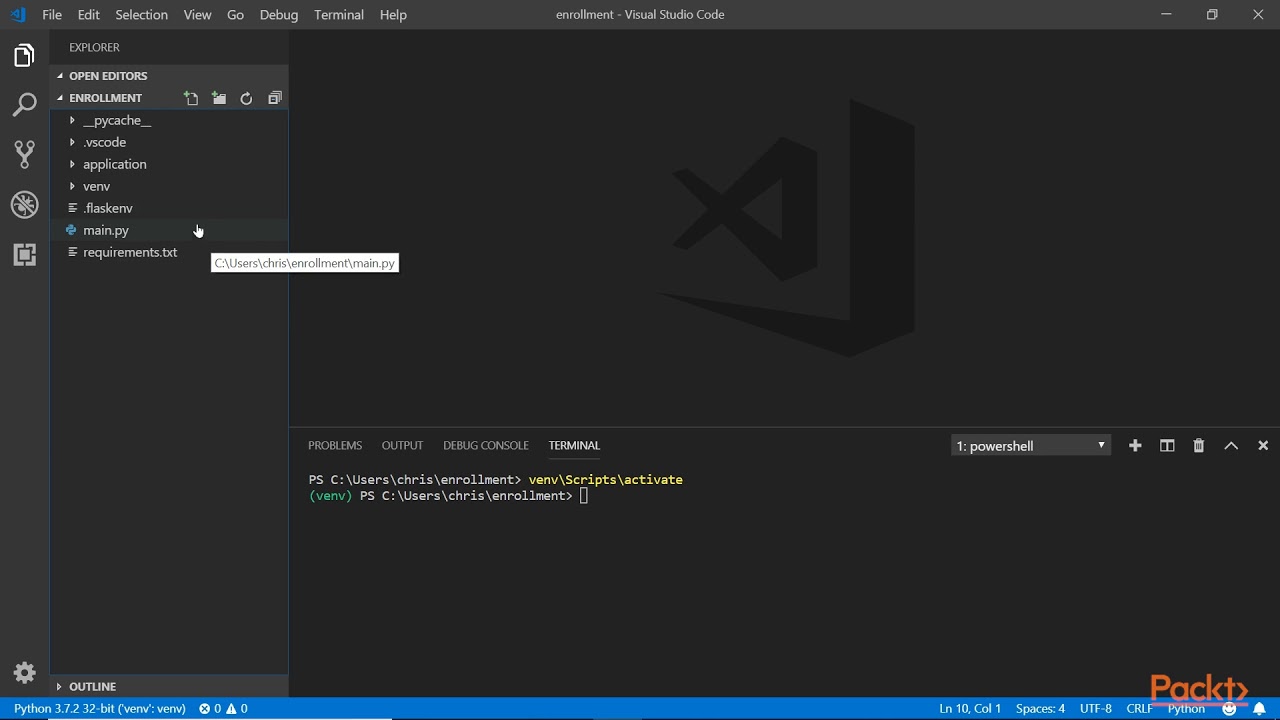
Task: Open the Help menu
Action: pos(393,15)
